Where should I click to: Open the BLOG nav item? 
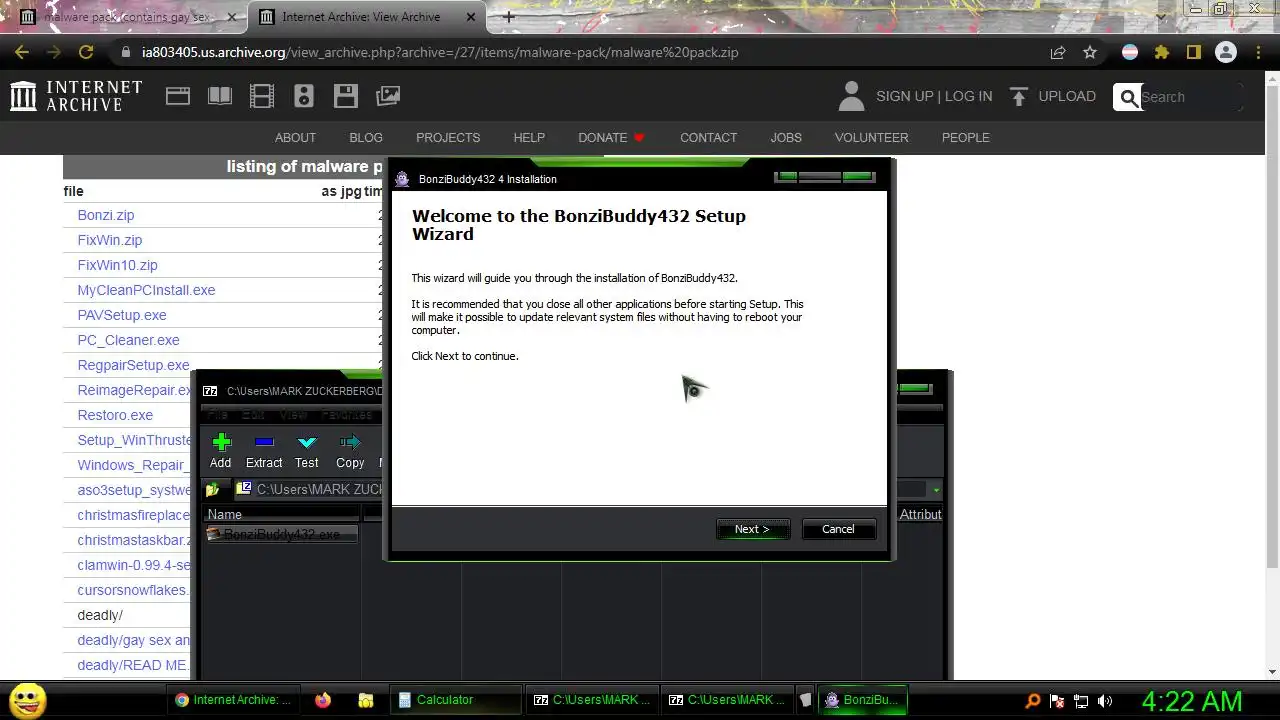coord(366,138)
